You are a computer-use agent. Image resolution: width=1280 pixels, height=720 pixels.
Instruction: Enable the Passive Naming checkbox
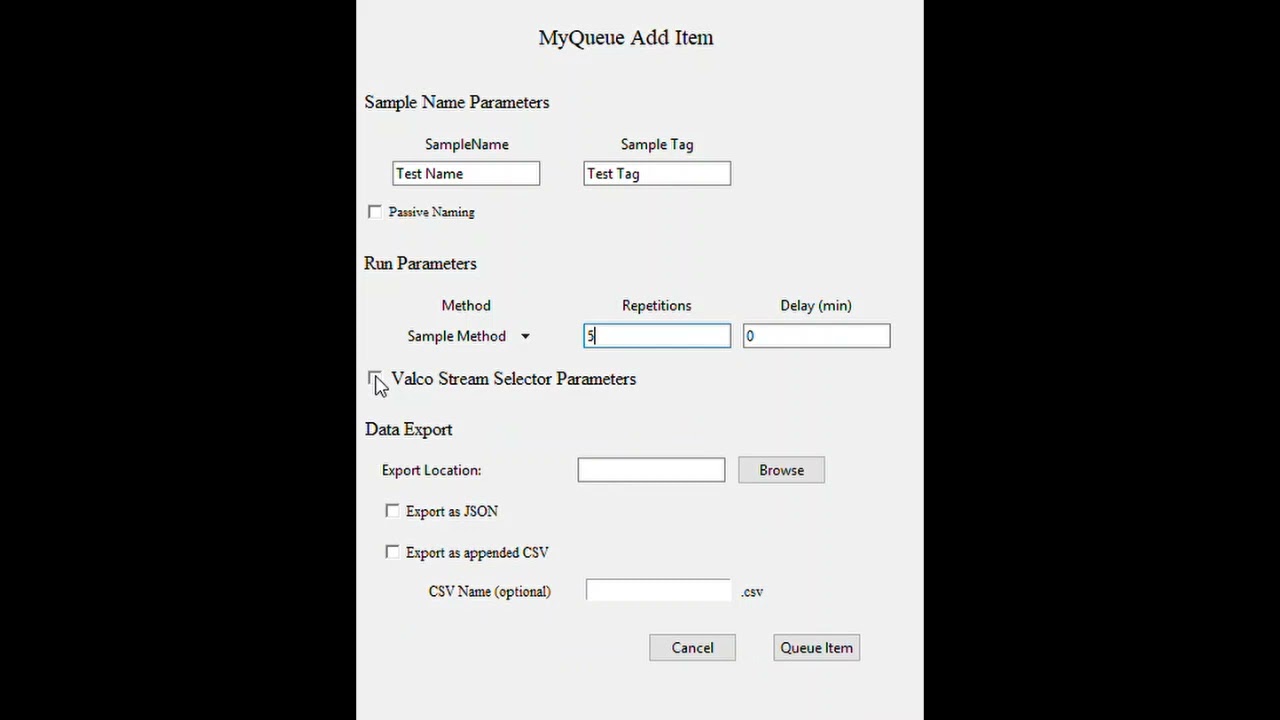[x=375, y=212]
